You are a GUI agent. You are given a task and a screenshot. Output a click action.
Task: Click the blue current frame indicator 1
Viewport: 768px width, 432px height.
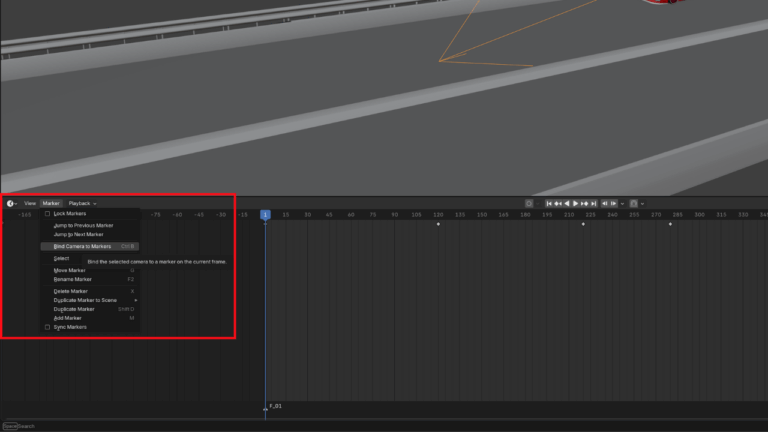pyautogui.click(x=265, y=215)
